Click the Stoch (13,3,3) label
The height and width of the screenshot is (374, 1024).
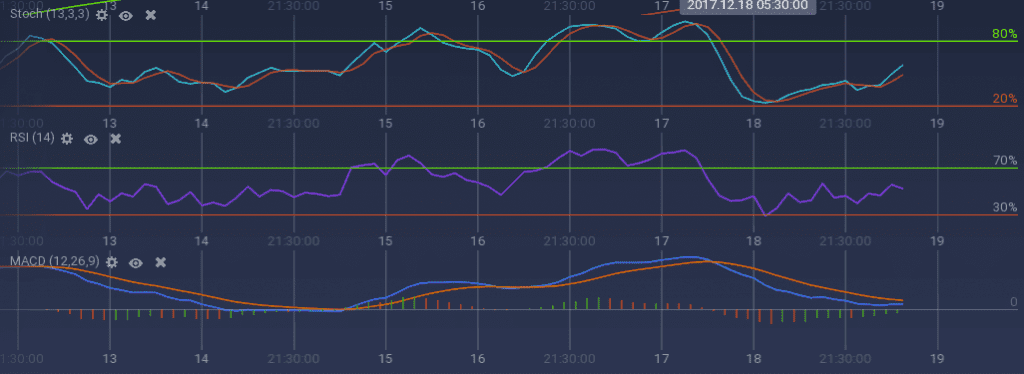[x=50, y=14]
